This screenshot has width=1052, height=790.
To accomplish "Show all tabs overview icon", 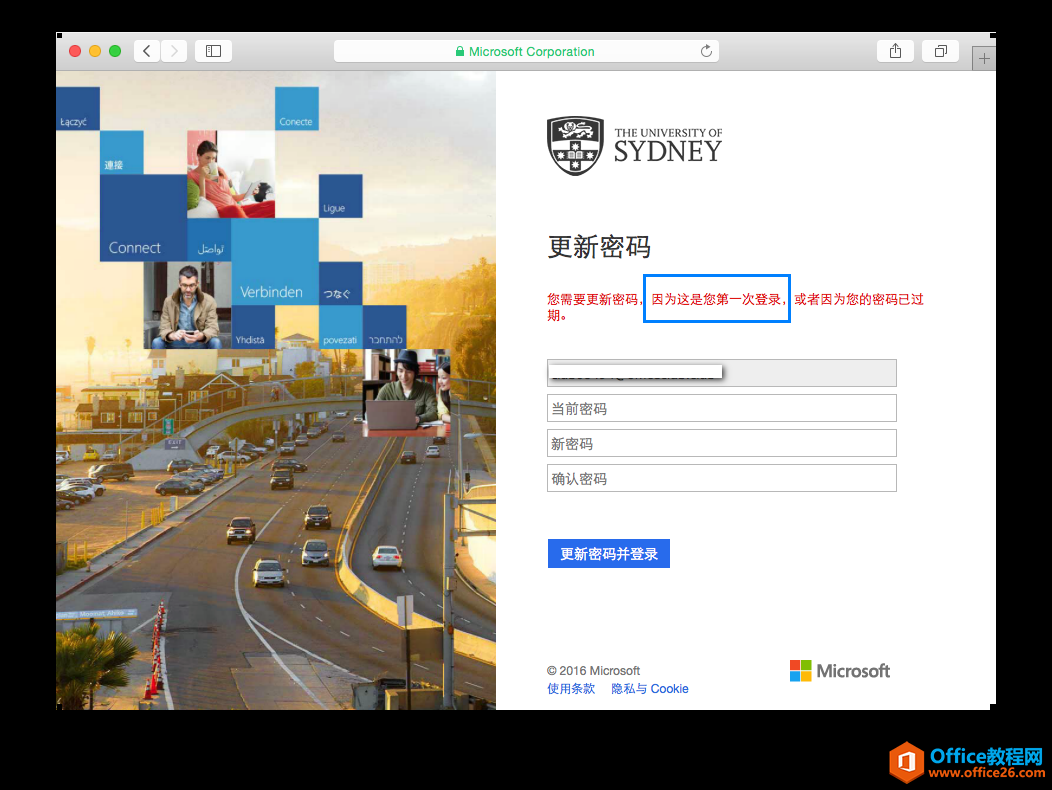I will (x=940, y=51).
